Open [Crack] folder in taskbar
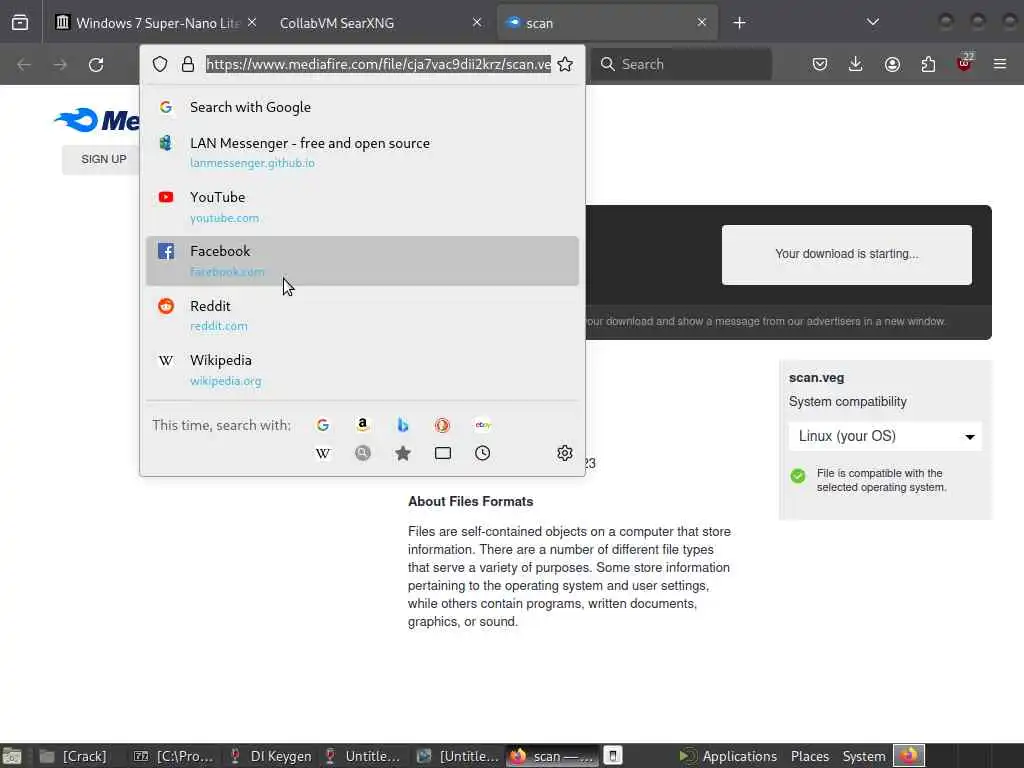This screenshot has height=768, width=1024. tap(73, 756)
